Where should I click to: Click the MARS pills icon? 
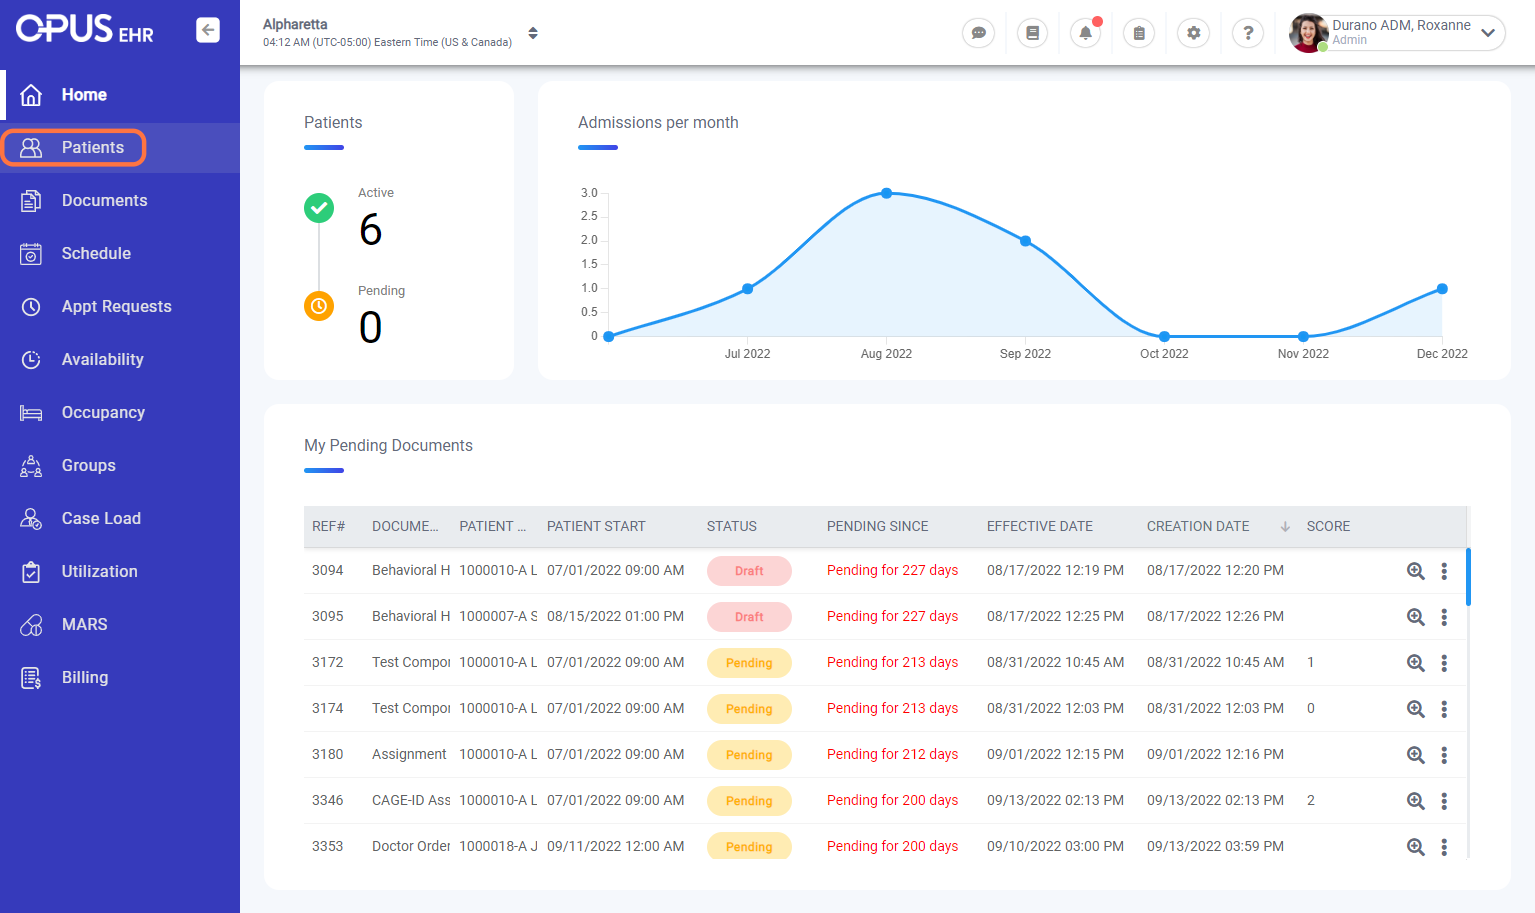pyautogui.click(x=31, y=625)
